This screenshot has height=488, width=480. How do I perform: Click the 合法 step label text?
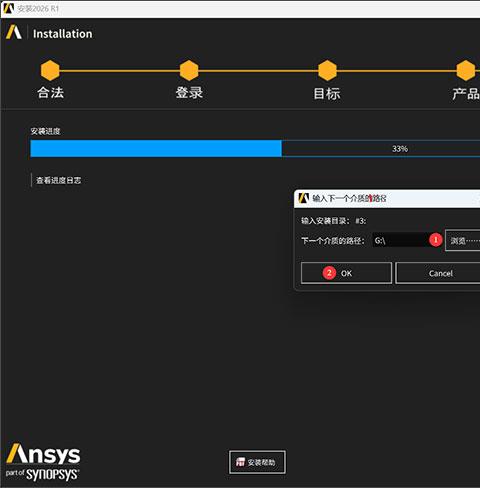coord(50,93)
